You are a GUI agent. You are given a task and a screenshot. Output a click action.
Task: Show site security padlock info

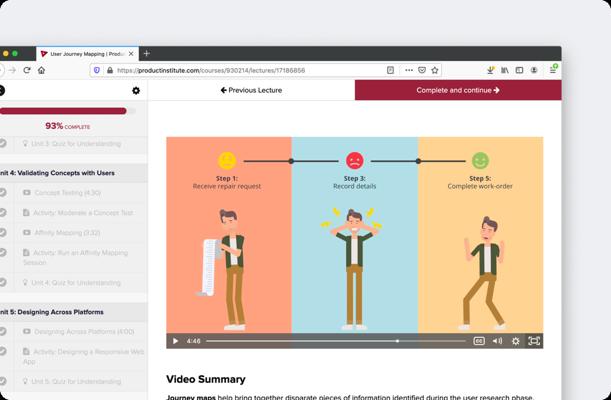coord(110,70)
